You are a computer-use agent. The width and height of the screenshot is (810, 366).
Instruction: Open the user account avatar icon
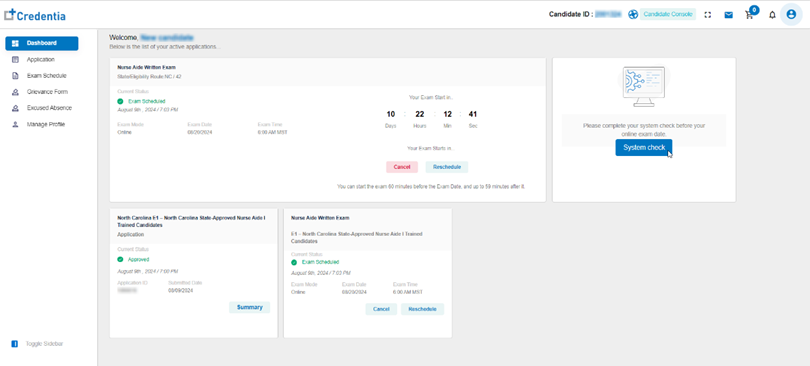tap(791, 14)
